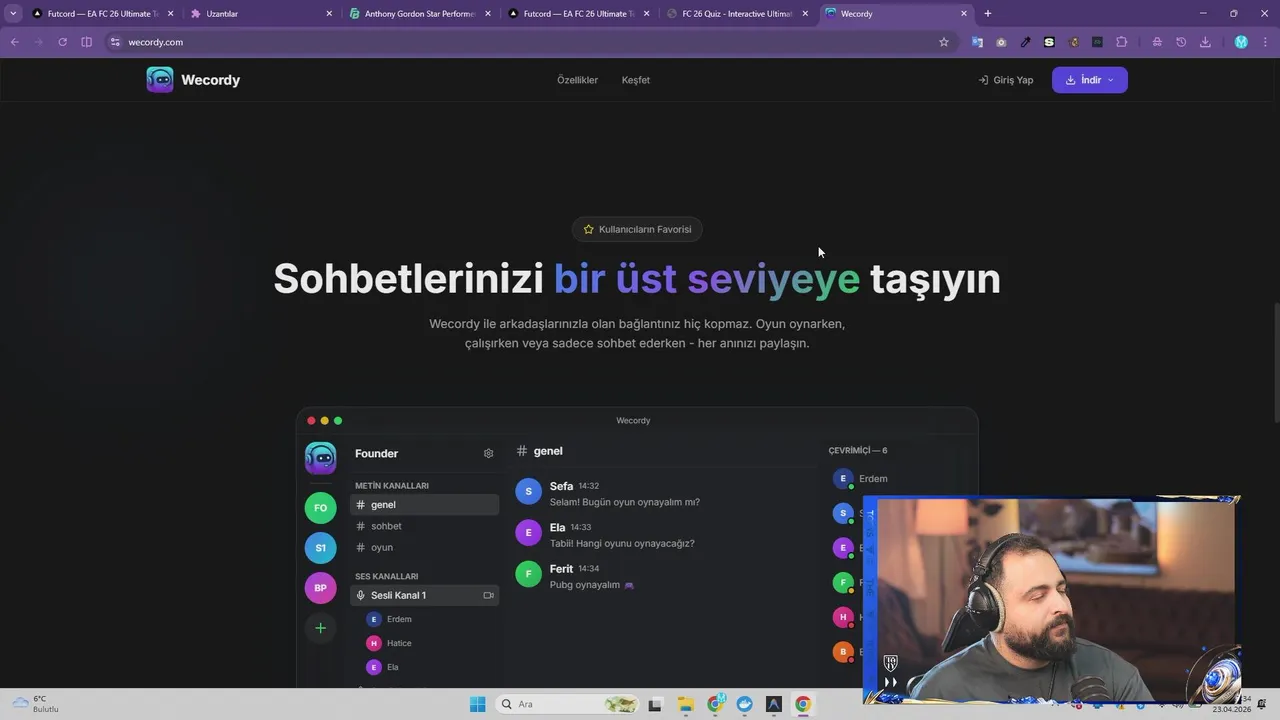Select the S1 server icon

coord(320,548)
